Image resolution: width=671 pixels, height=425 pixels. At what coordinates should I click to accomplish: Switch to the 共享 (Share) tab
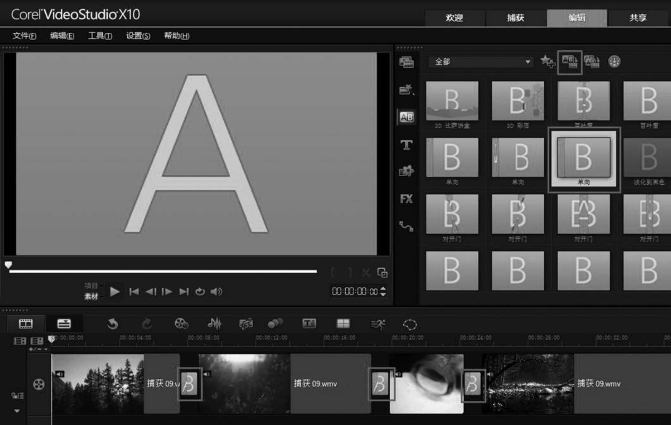tap(637, 18)
